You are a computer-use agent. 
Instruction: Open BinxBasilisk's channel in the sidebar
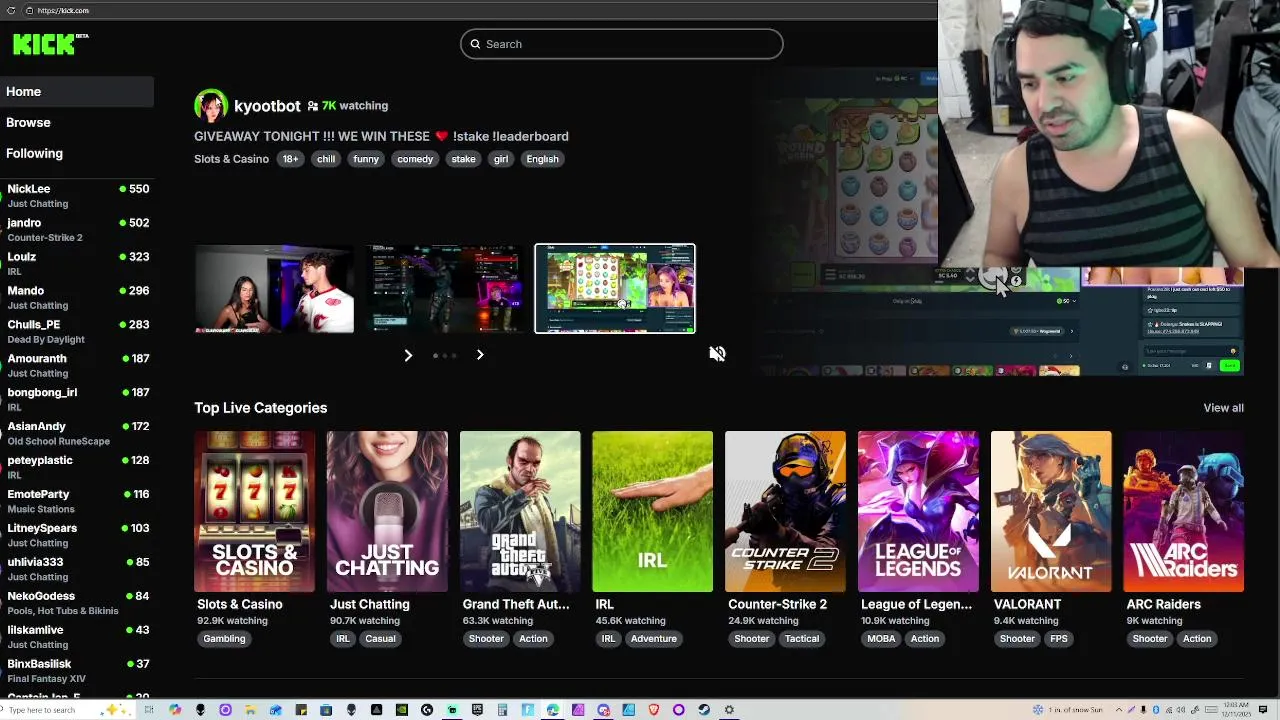(77, 671)
